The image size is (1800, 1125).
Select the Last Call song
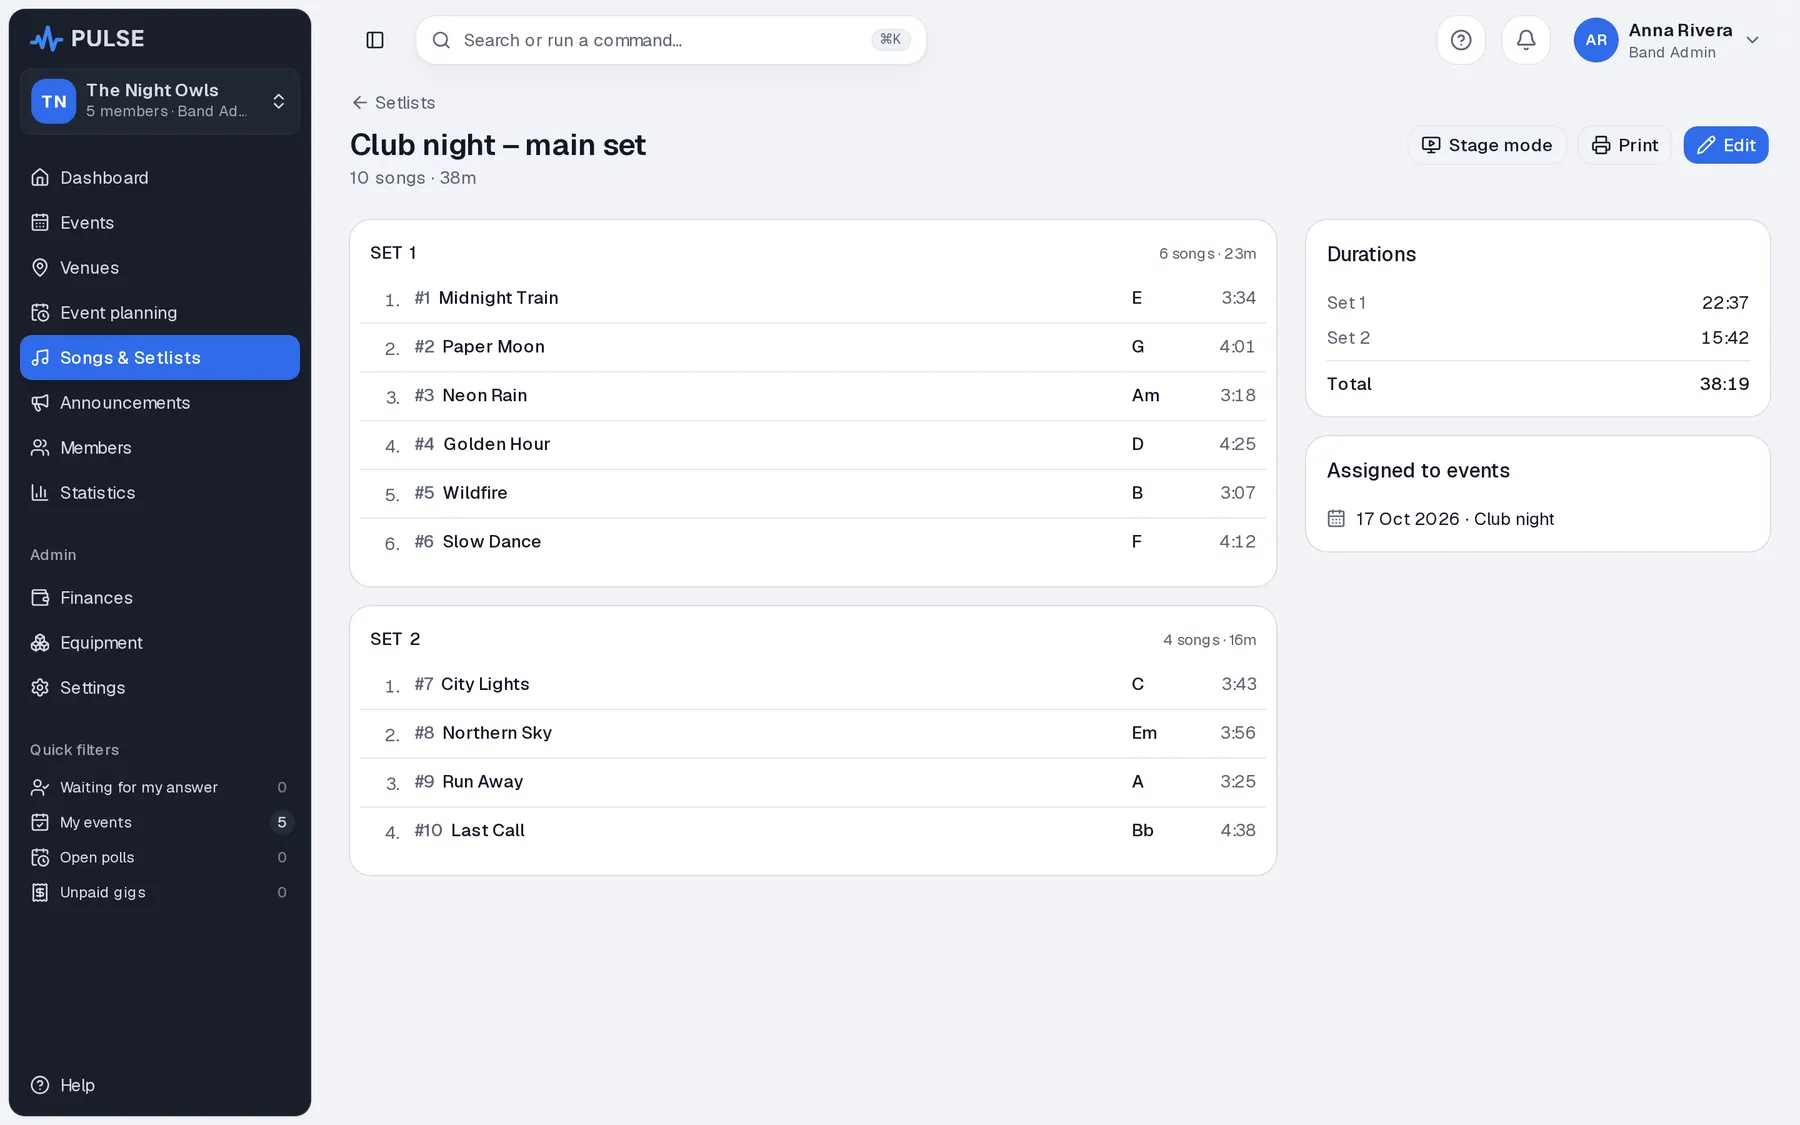click(813, 831)
